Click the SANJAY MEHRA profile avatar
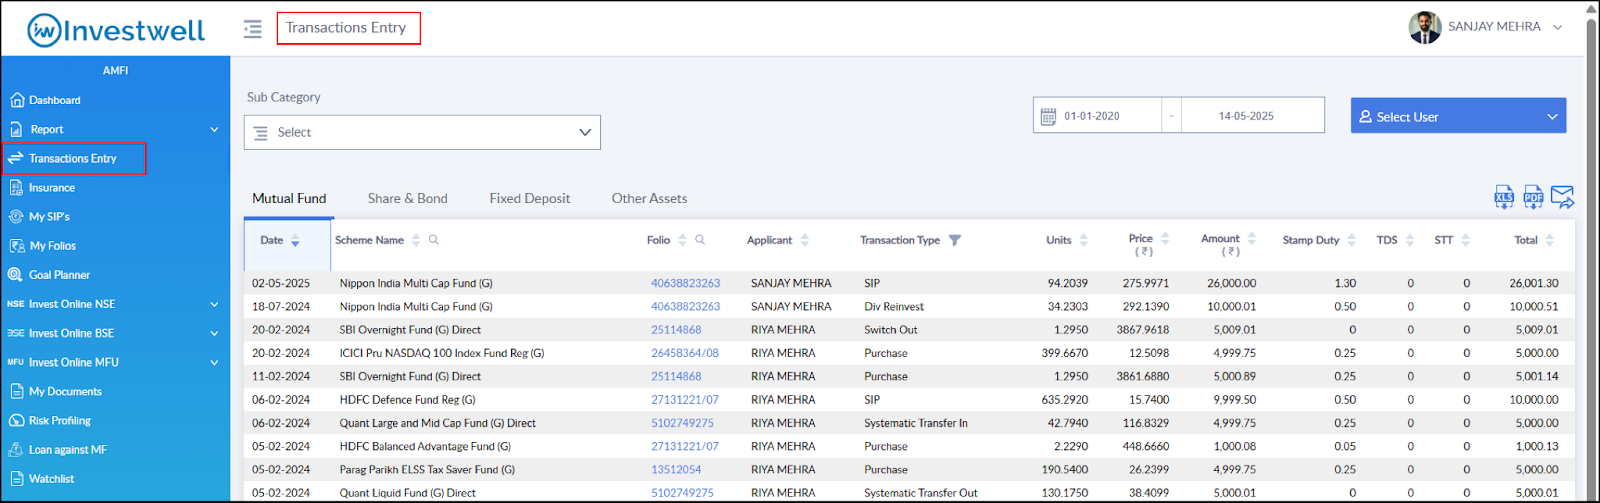This screenshot has width=1600, height=503. click(1424, 27)
